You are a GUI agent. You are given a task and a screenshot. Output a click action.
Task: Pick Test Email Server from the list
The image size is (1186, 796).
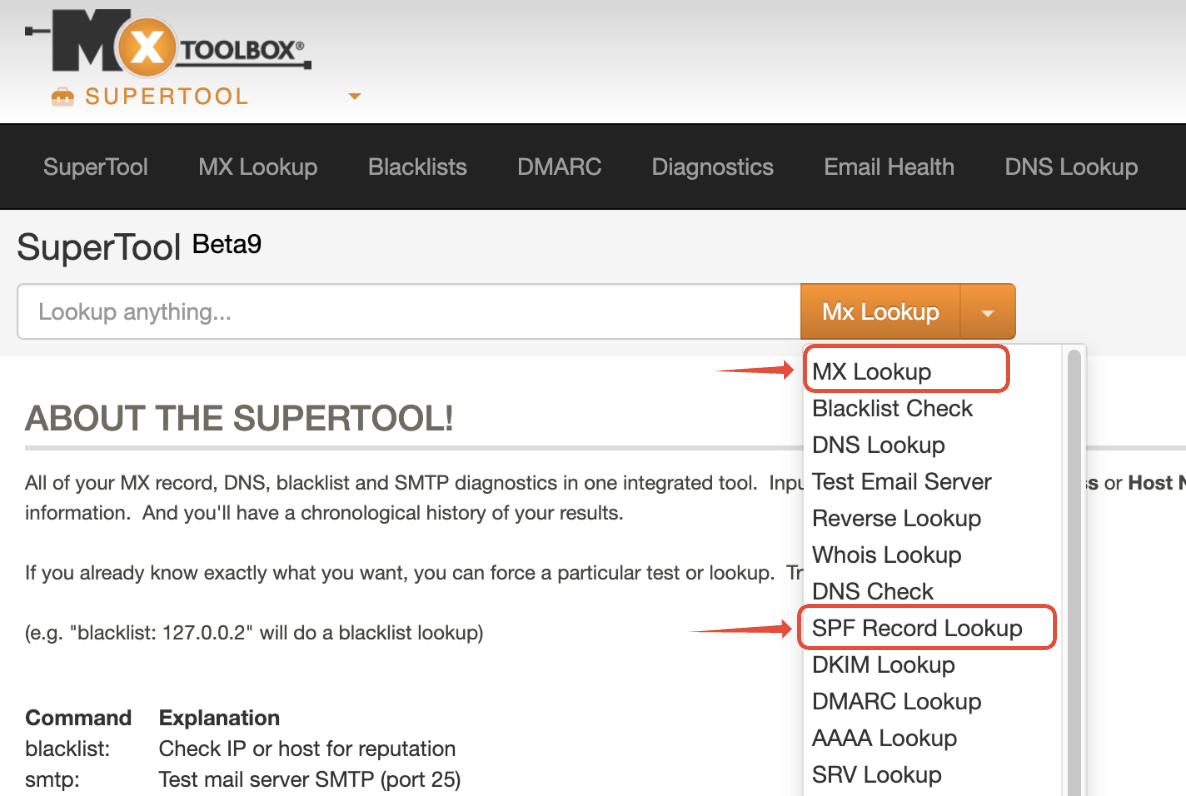pyautogui.click(x=901, y=482)
